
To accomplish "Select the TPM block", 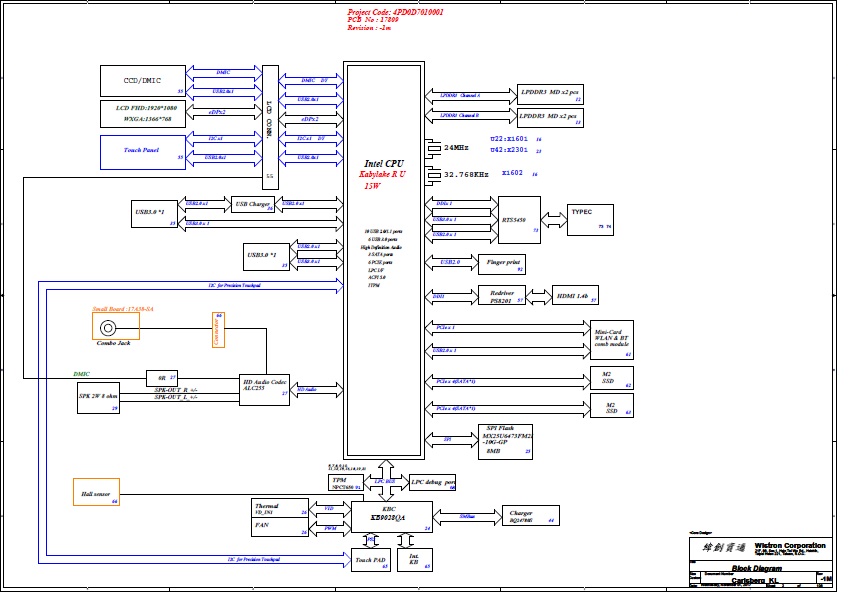I will point(346,482).
